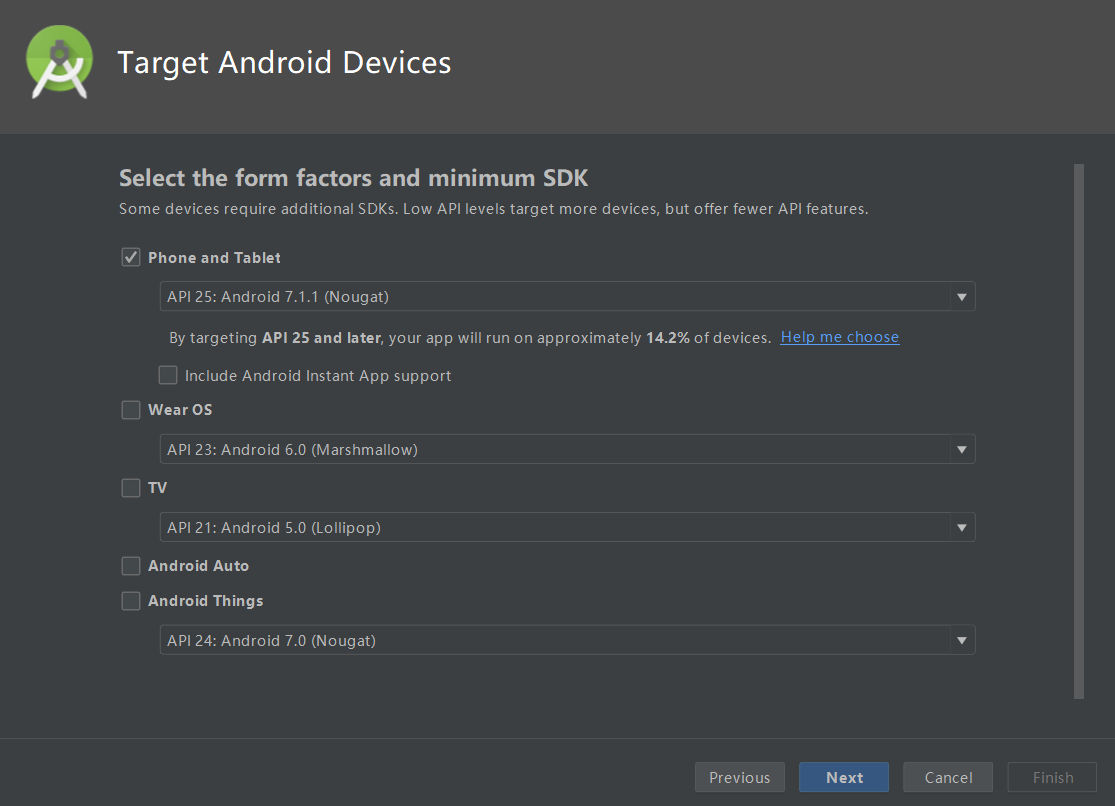This screenshot has width=1115, height=806.
Task: Check the Wear OS form factor
Action: [131, 410]
